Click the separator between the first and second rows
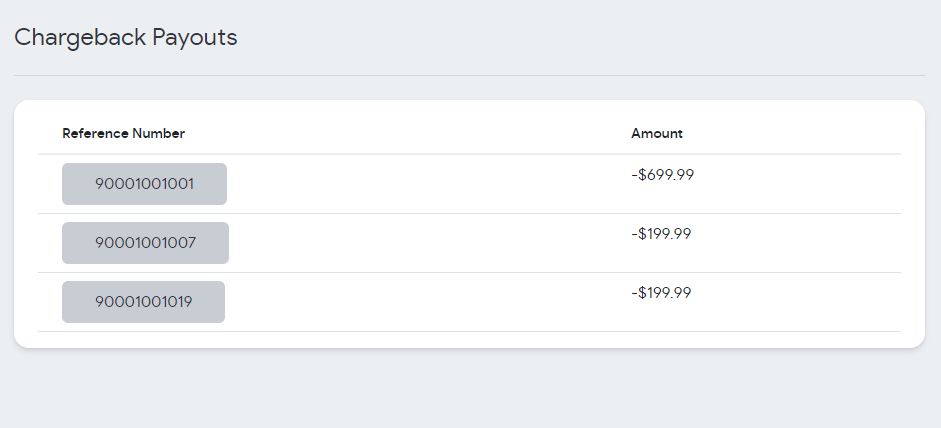This screenshot has height=428, width=941. pyautogui.click(x=469, y=213)
